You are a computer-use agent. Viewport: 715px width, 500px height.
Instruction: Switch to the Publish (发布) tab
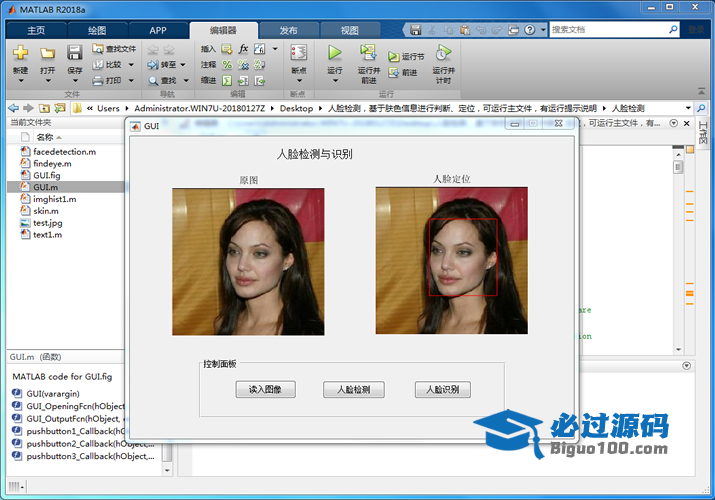(x=288, y=30)
